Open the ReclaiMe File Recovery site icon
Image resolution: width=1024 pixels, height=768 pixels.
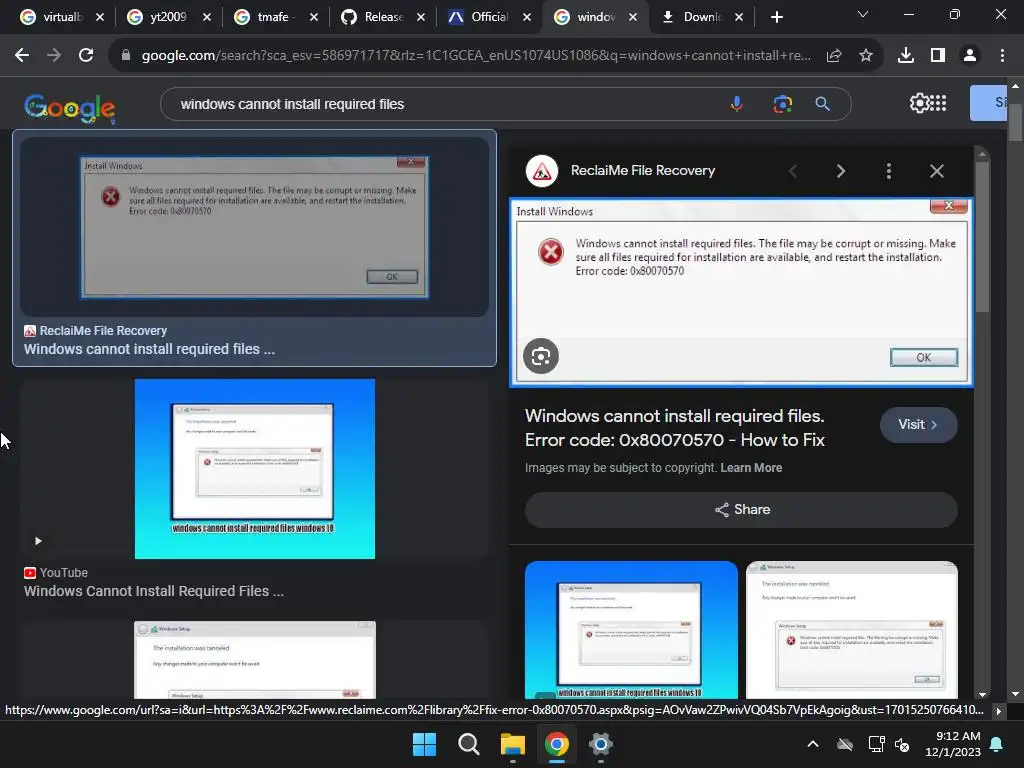541,171
